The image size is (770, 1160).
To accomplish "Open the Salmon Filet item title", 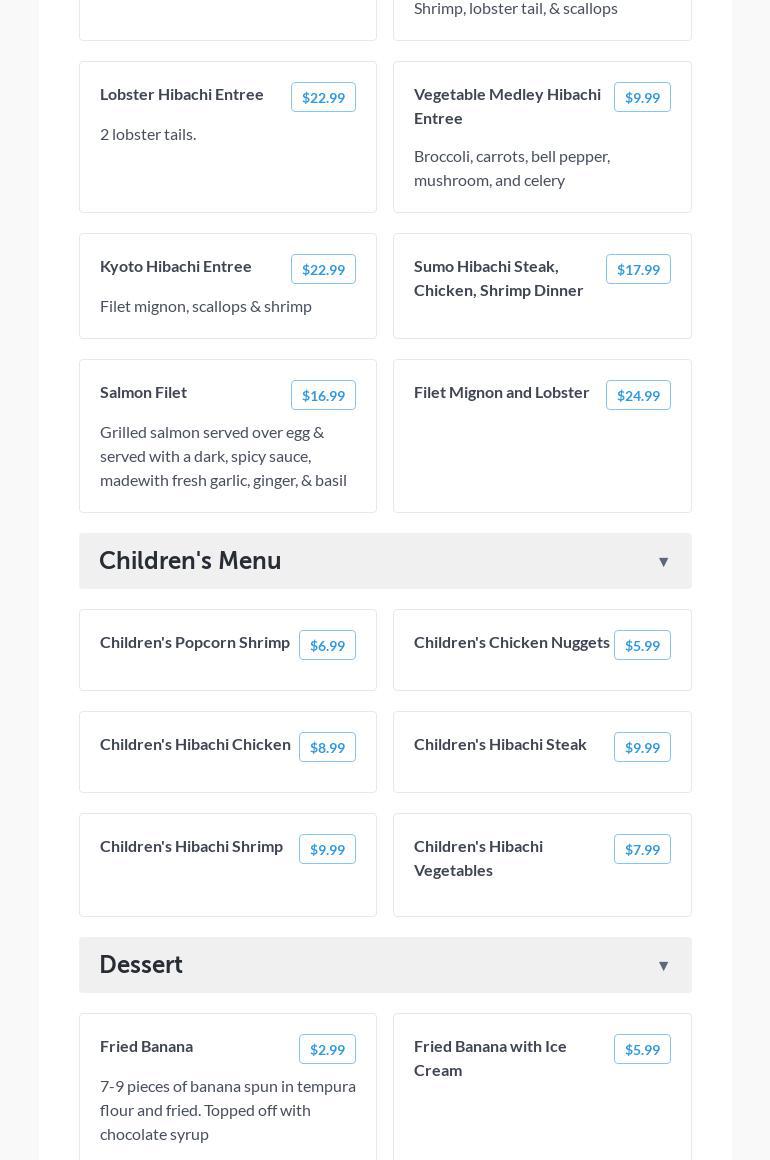I will pyautogui.click(x=143, y=392).
